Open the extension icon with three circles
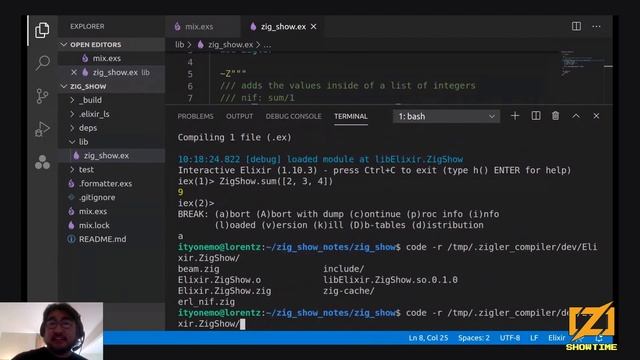This screenshot has width=640, height=360. 42,162
